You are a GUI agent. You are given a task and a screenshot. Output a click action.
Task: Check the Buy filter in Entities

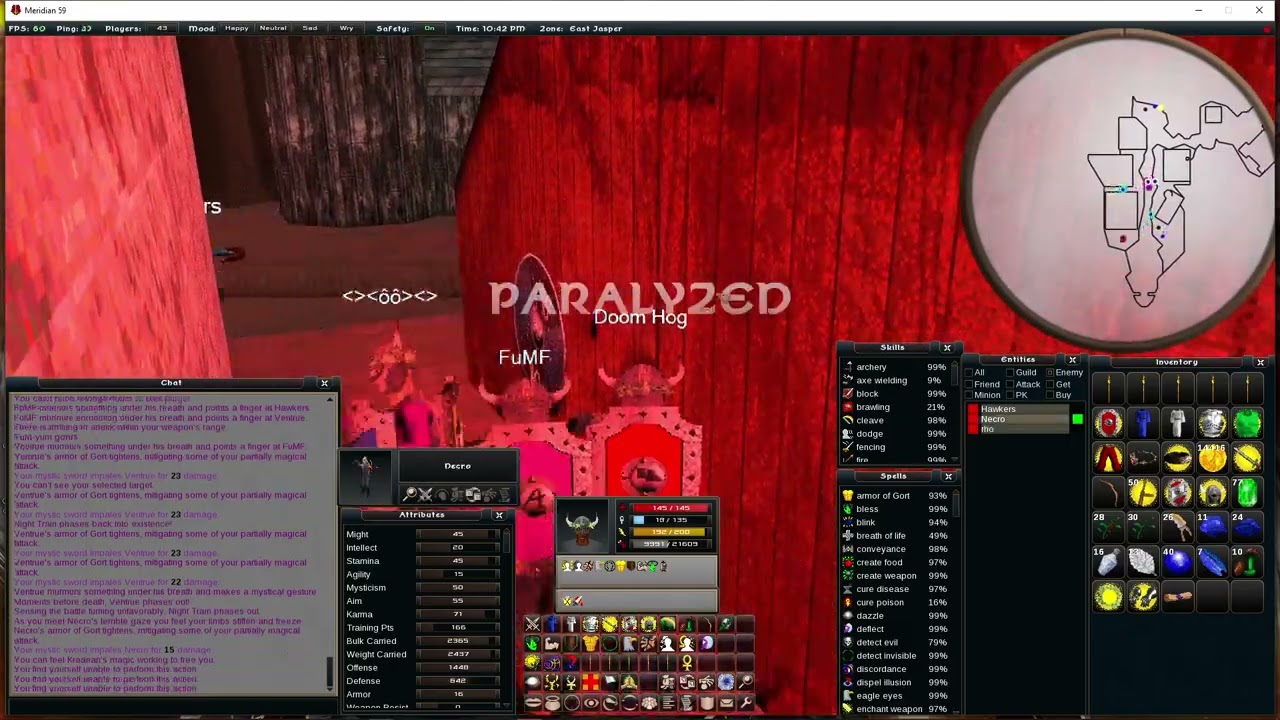click(x=1050, y=395)
